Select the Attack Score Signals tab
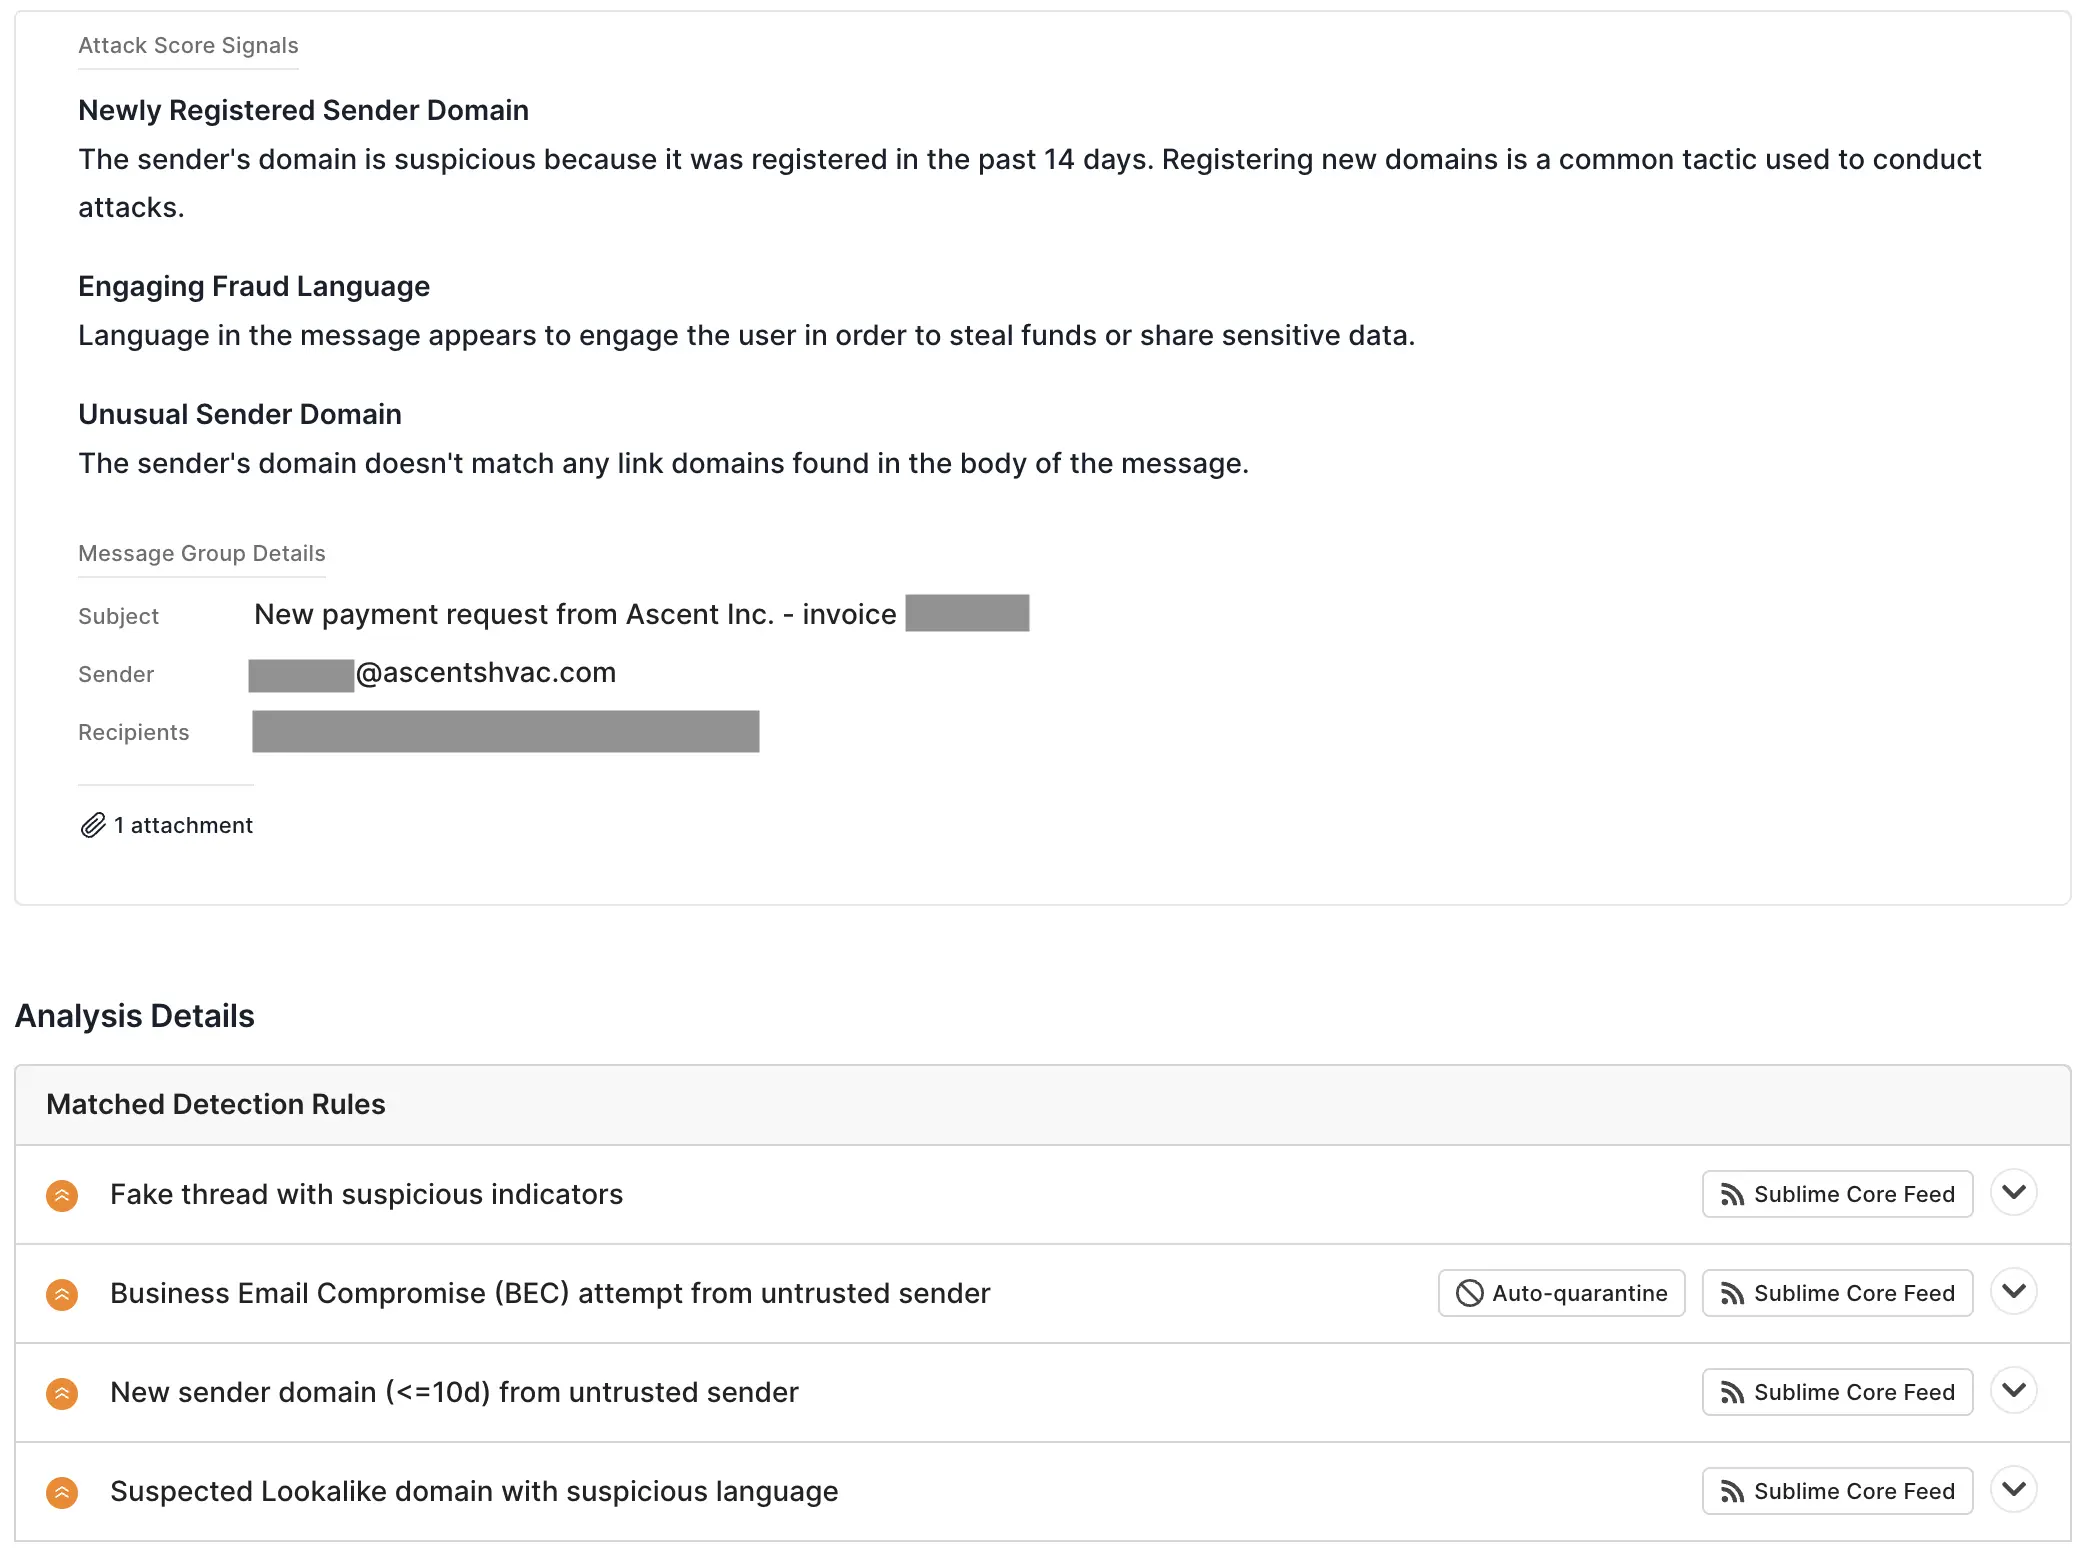 pos(188,46)
